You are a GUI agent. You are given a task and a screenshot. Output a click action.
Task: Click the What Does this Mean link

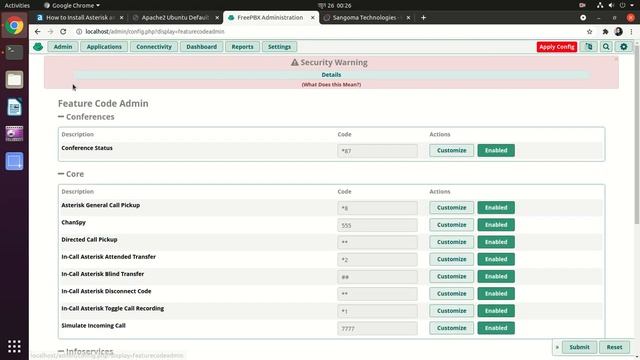(x=331, y=84)
